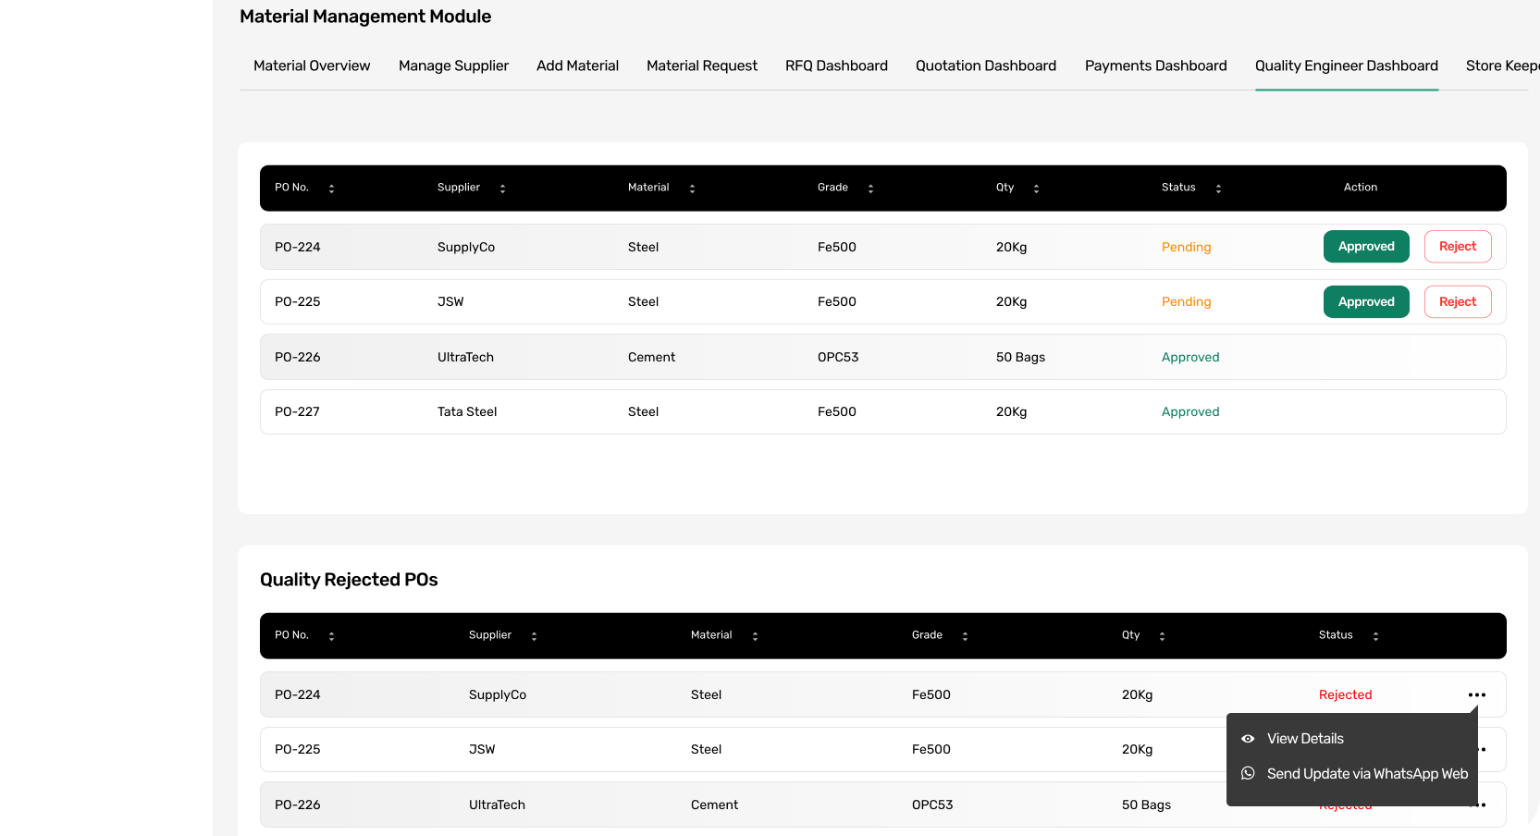Open Quotation Dashboard tab

(986, 66)
